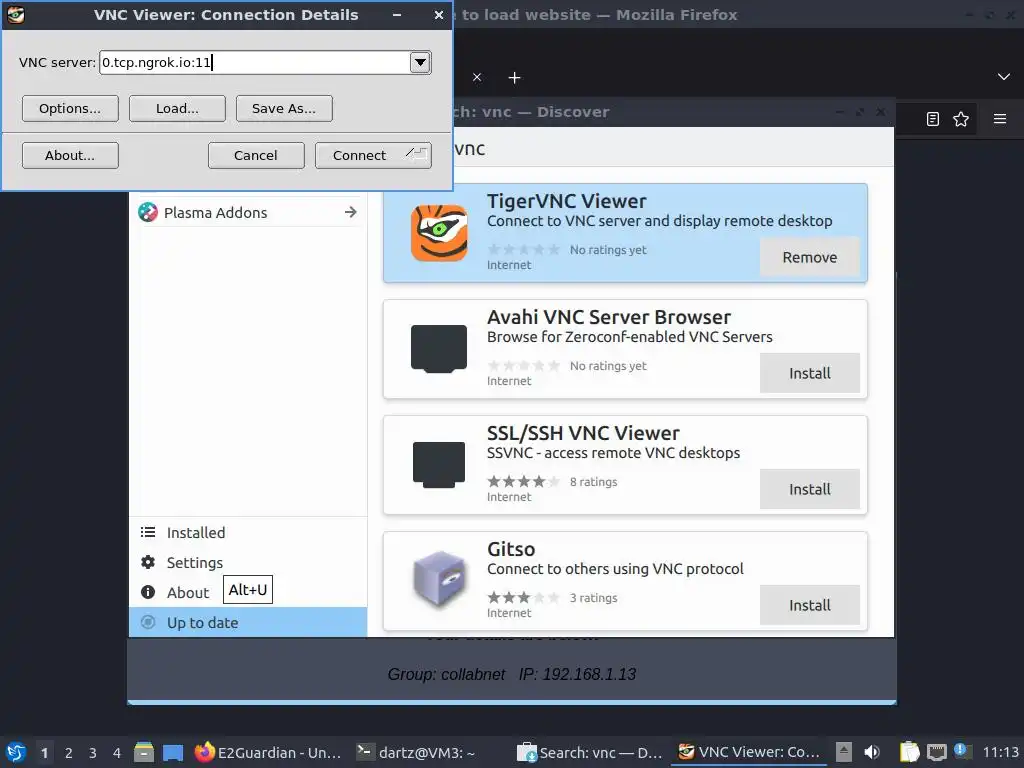The width and height of the screenshot is (1024, 768).
Task: Open the LXQt application menu launcher
Action: coord(16,753)
